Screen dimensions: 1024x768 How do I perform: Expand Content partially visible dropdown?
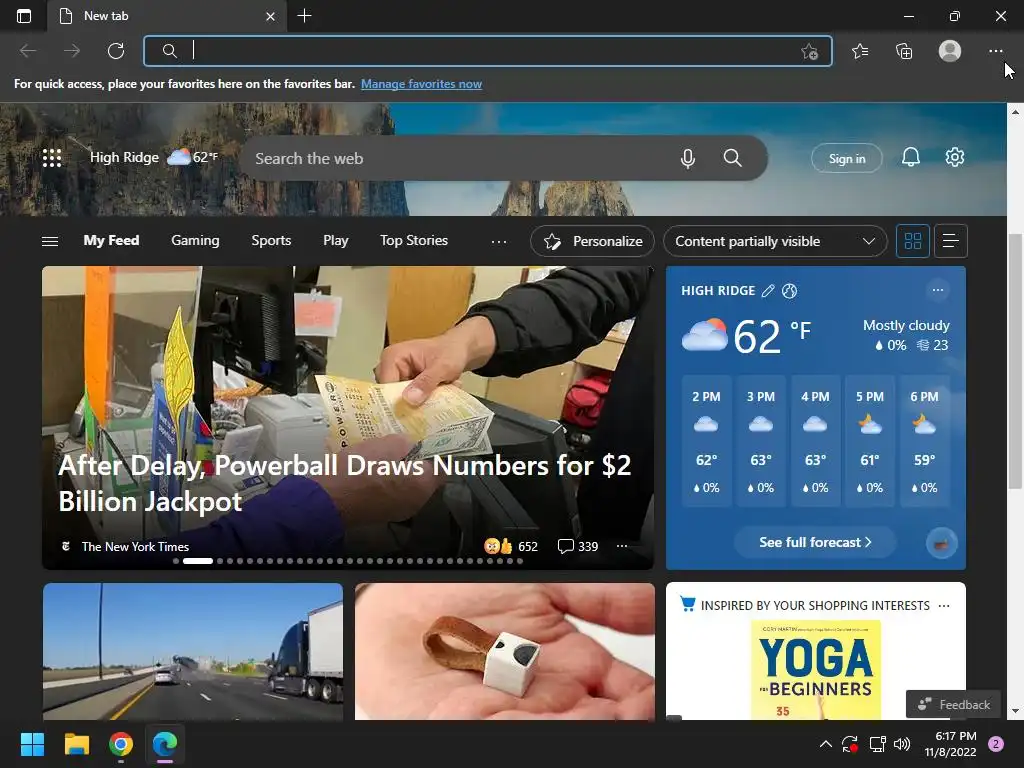pyautogui.click(x=775, y=241)
